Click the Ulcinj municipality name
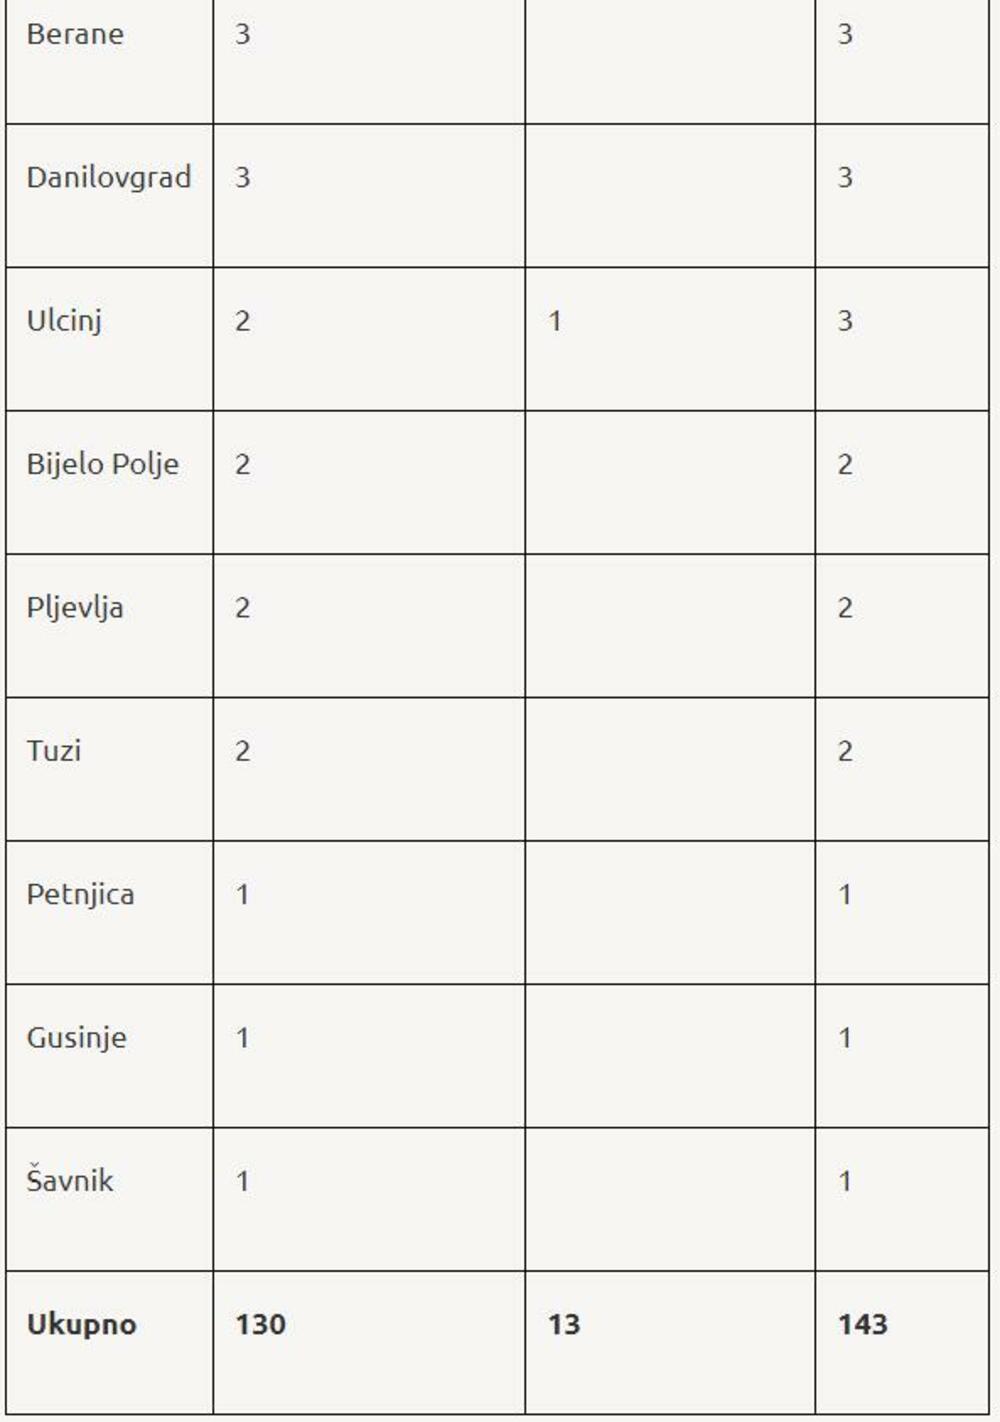 pos(64,321)
